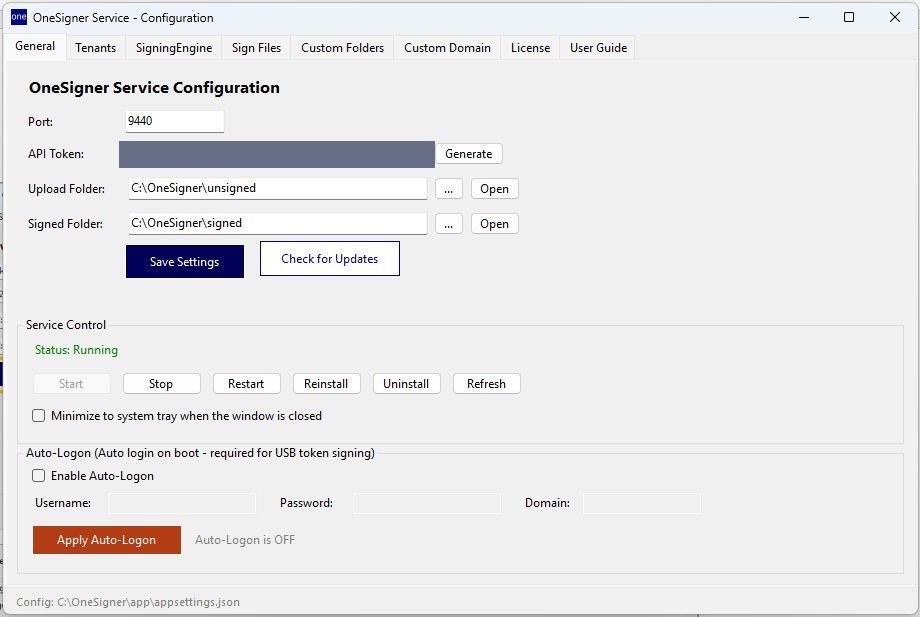The width and height of the screenshot is (920, 617).
Task: Click the Domain field
Action: pyautogui.click(x=641, y=503)
